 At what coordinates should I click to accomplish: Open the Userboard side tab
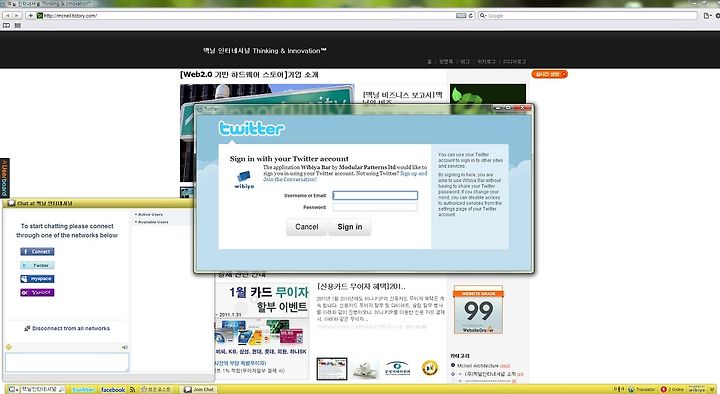(5, 178)
